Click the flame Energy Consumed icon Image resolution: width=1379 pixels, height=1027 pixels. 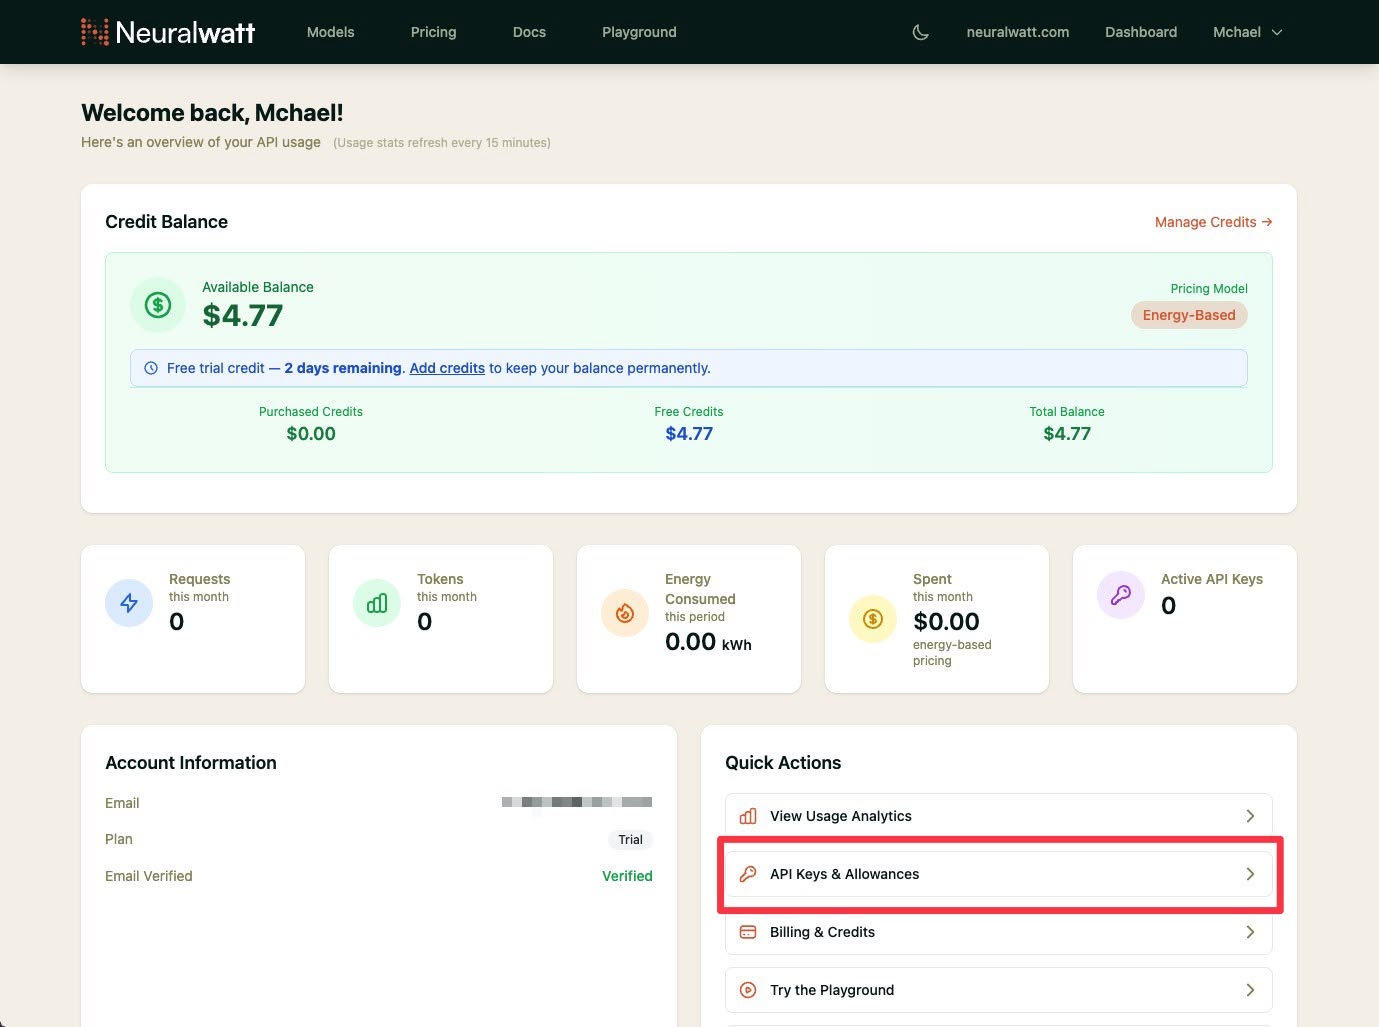625,613
